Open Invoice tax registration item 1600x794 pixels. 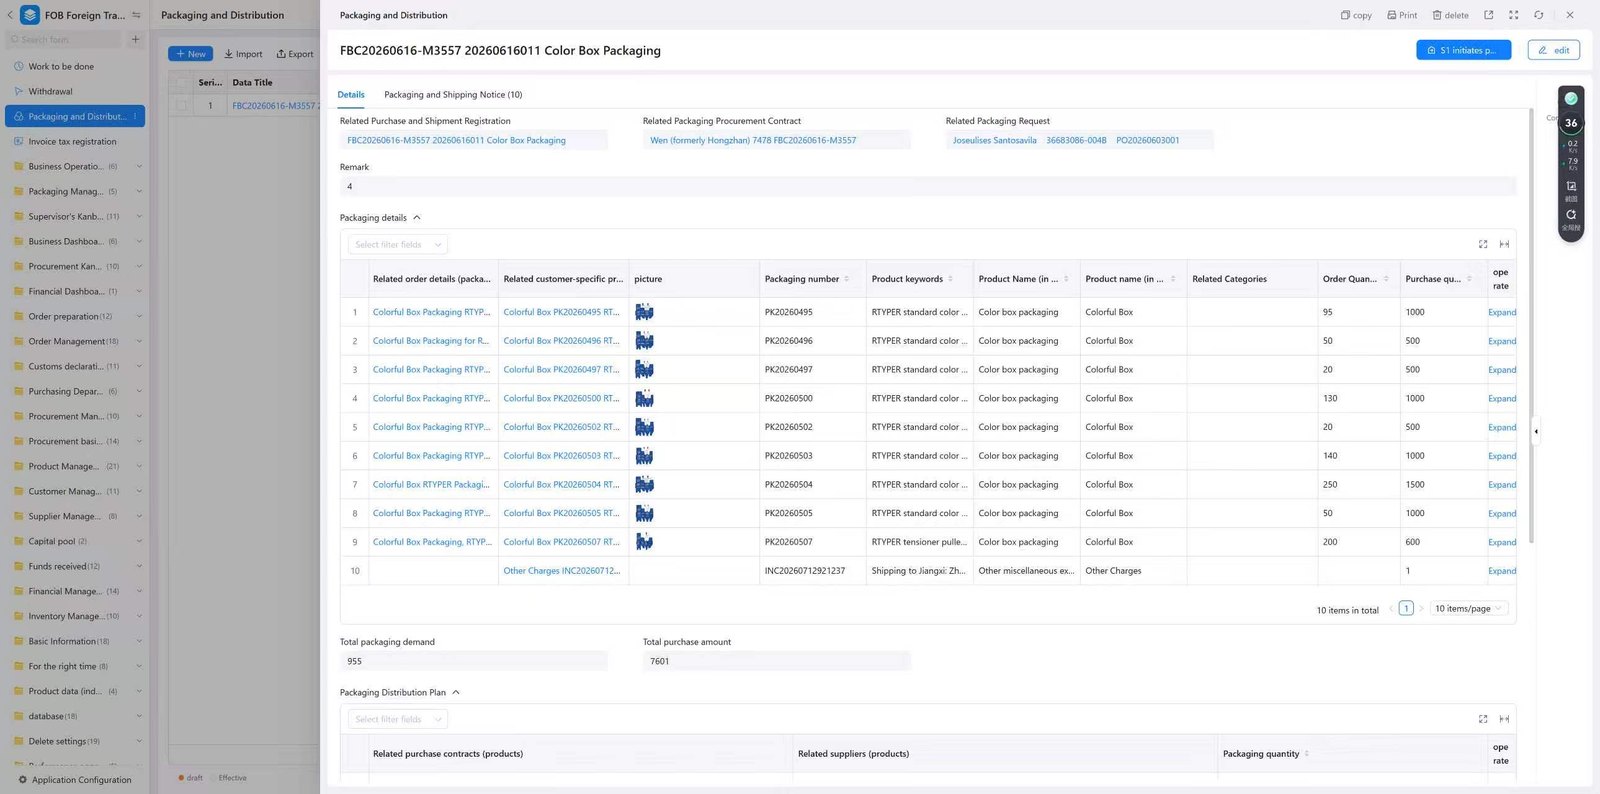[x=72, y=141]
